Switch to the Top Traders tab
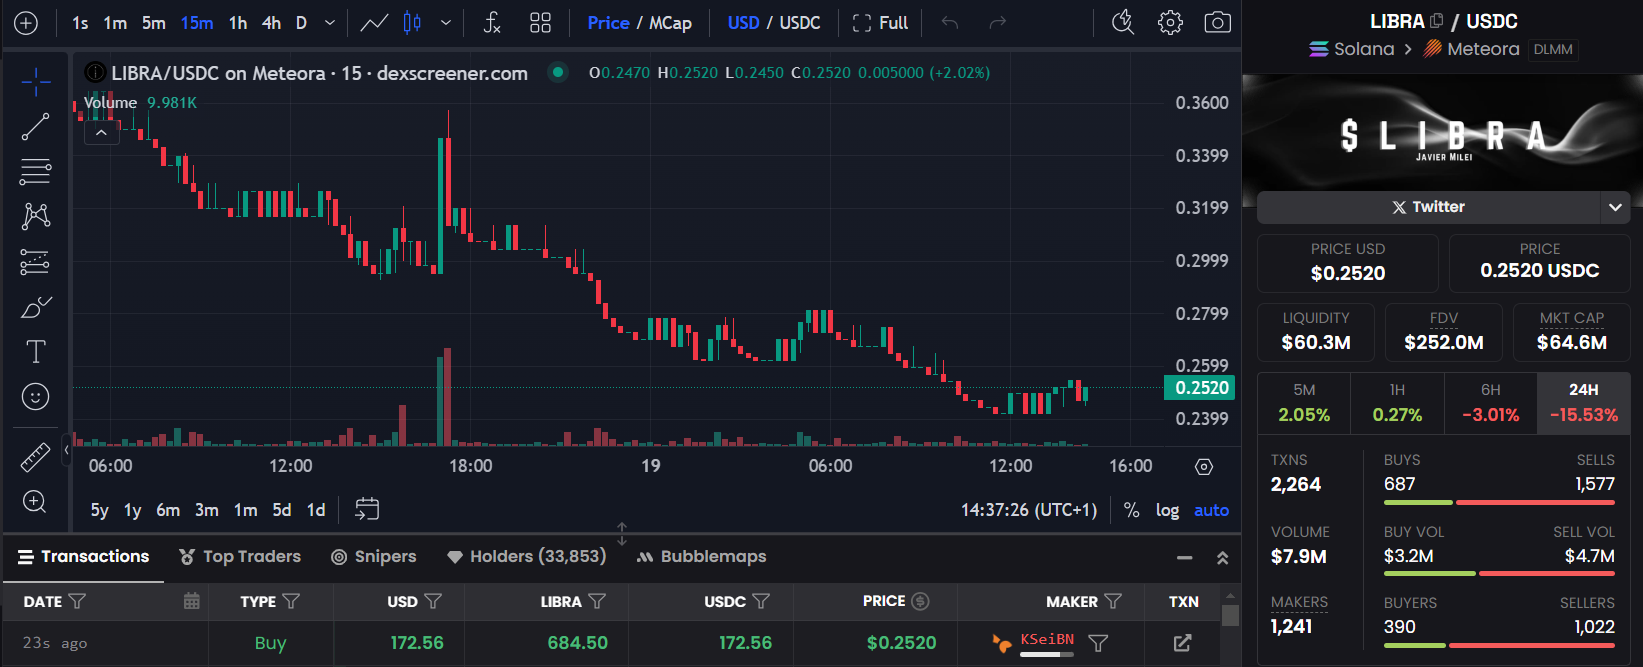The height and width of the screenshot is (667, 1643). pyautogui.click(x=240, y=557)
